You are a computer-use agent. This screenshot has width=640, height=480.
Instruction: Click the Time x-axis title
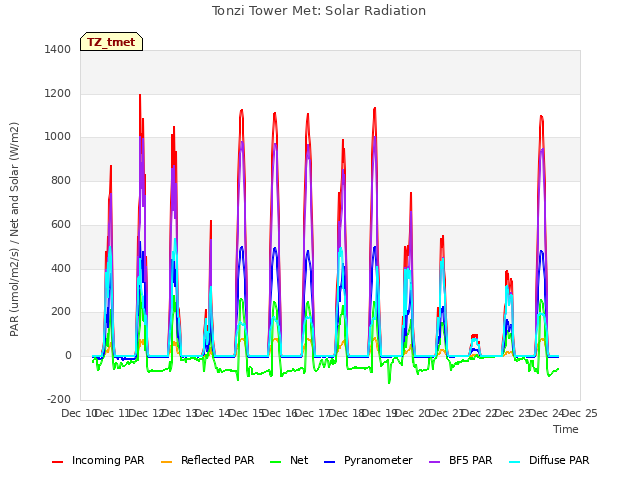(566, 429)
